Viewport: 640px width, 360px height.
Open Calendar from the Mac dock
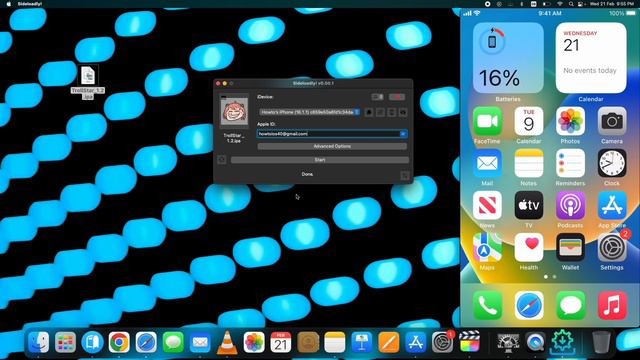point(281,342)
